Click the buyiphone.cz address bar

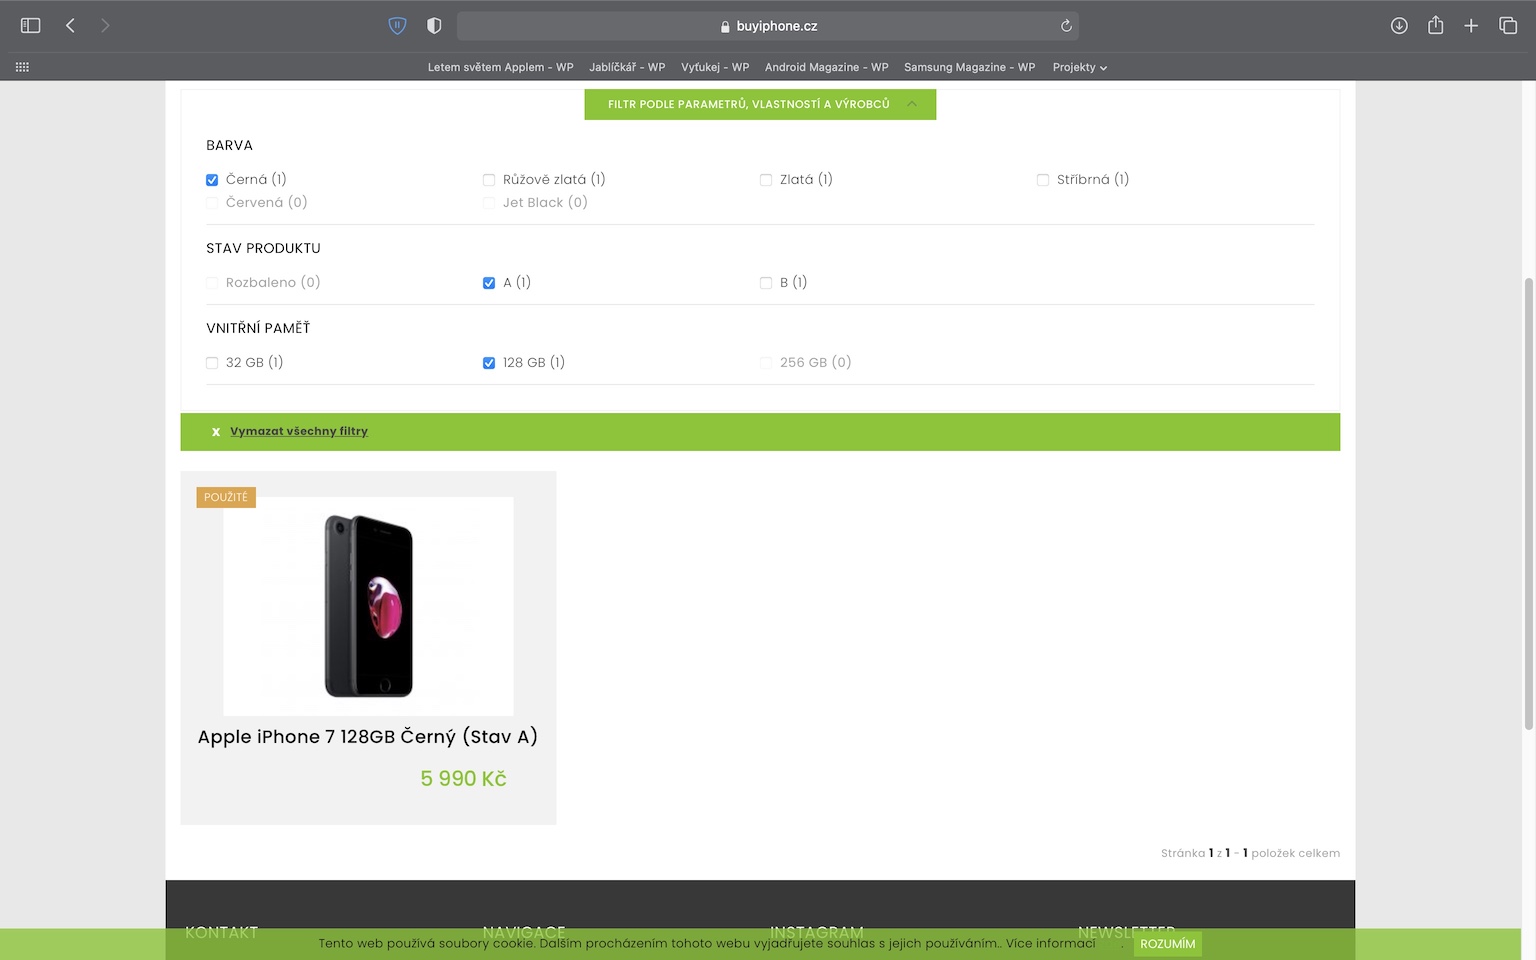click(x=767, y=26)
